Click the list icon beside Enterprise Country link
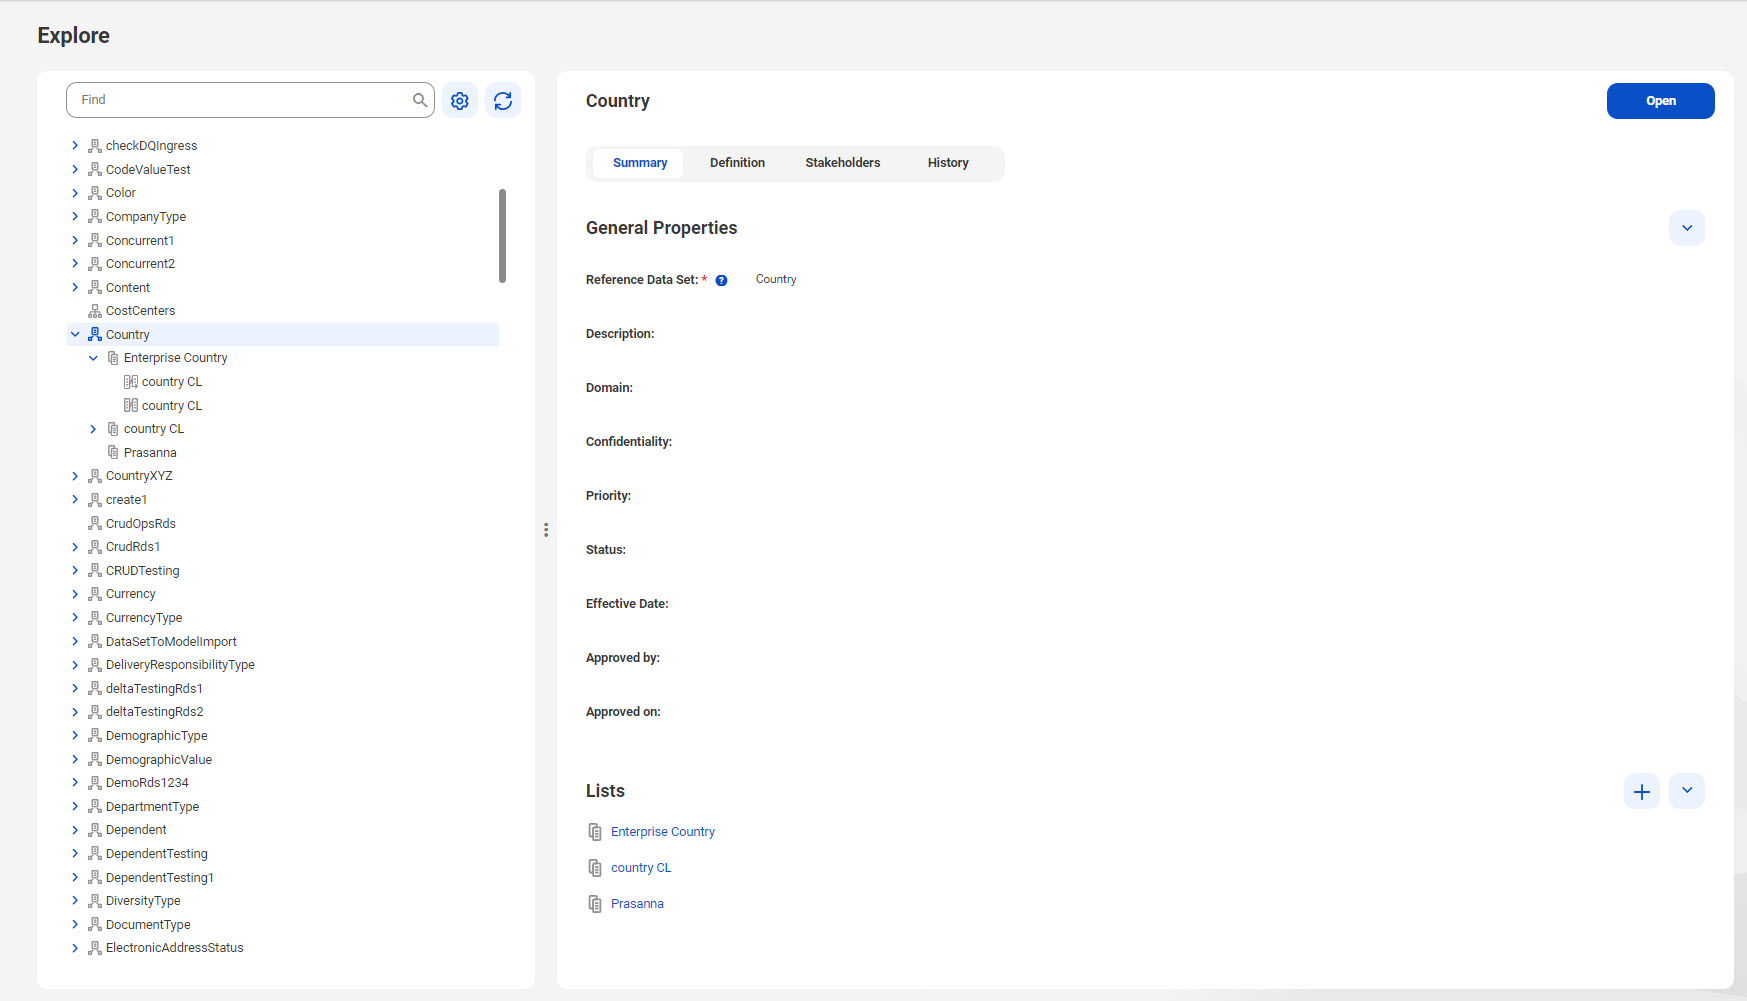The width and height of the screenshot is (1747, 1001). [595, 832]
